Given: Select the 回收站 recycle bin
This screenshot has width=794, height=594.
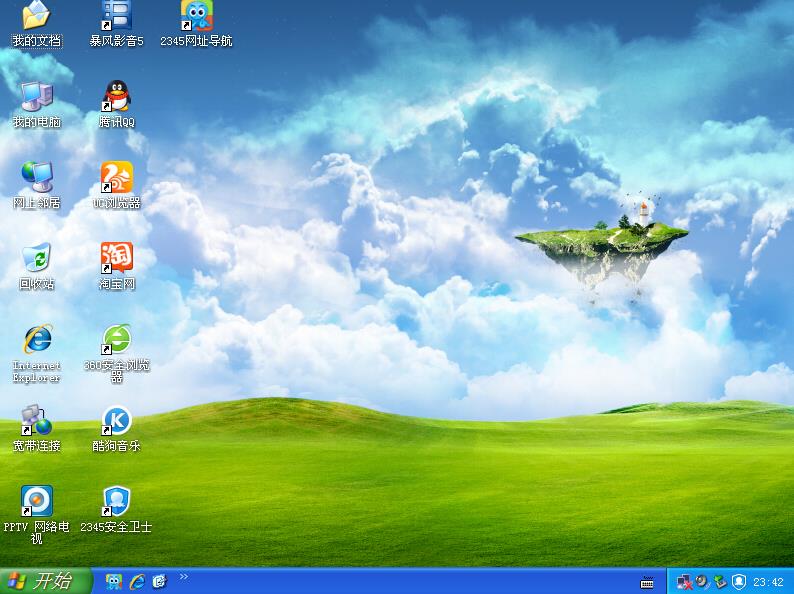Looking at the screenshot, I should 36,259.
